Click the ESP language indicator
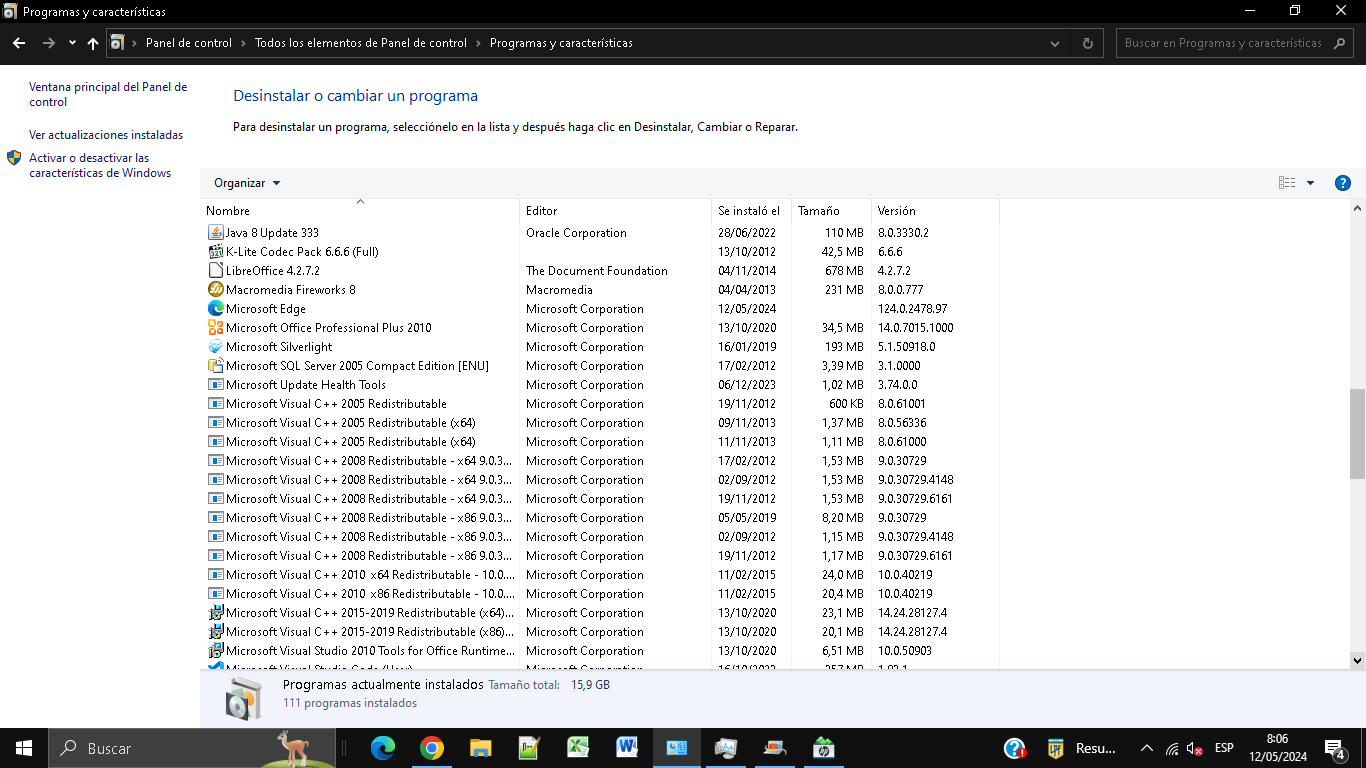This screenshot has width=1366, height=768. (1224, 748)
